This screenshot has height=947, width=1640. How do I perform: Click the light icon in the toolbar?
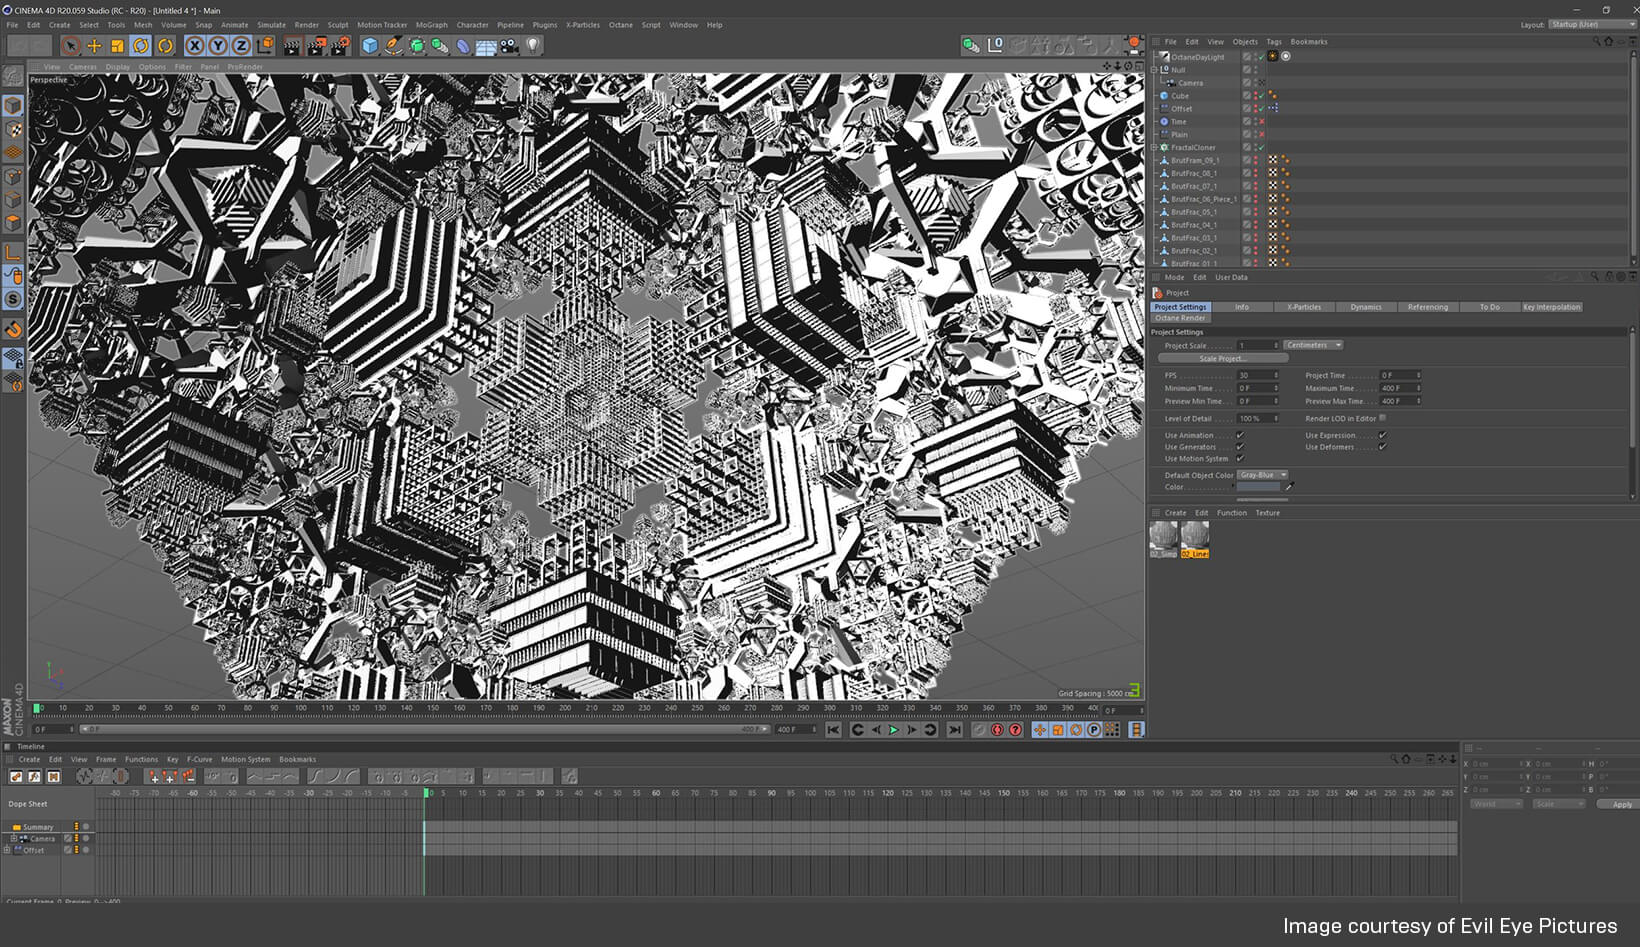pos(533,46)
